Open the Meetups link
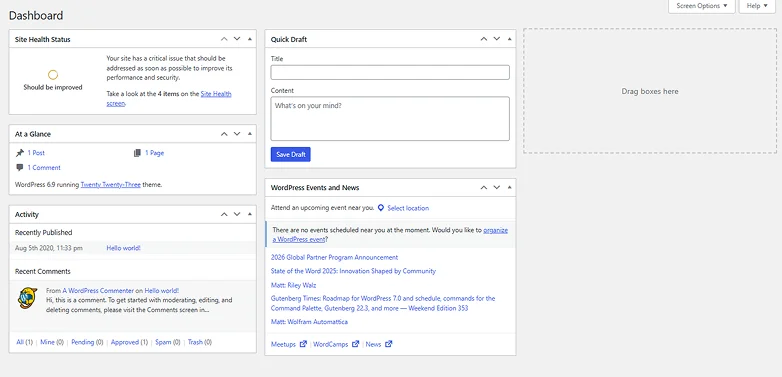Screen dimensions: 782x377 [x=283, y=344]
